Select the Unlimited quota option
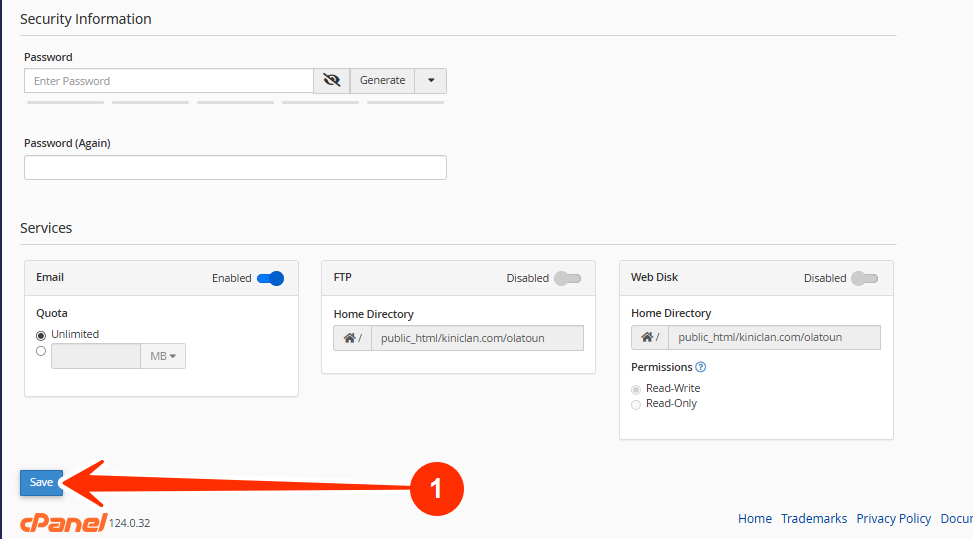Screen dimensions: 973x539 click(41, 335)
